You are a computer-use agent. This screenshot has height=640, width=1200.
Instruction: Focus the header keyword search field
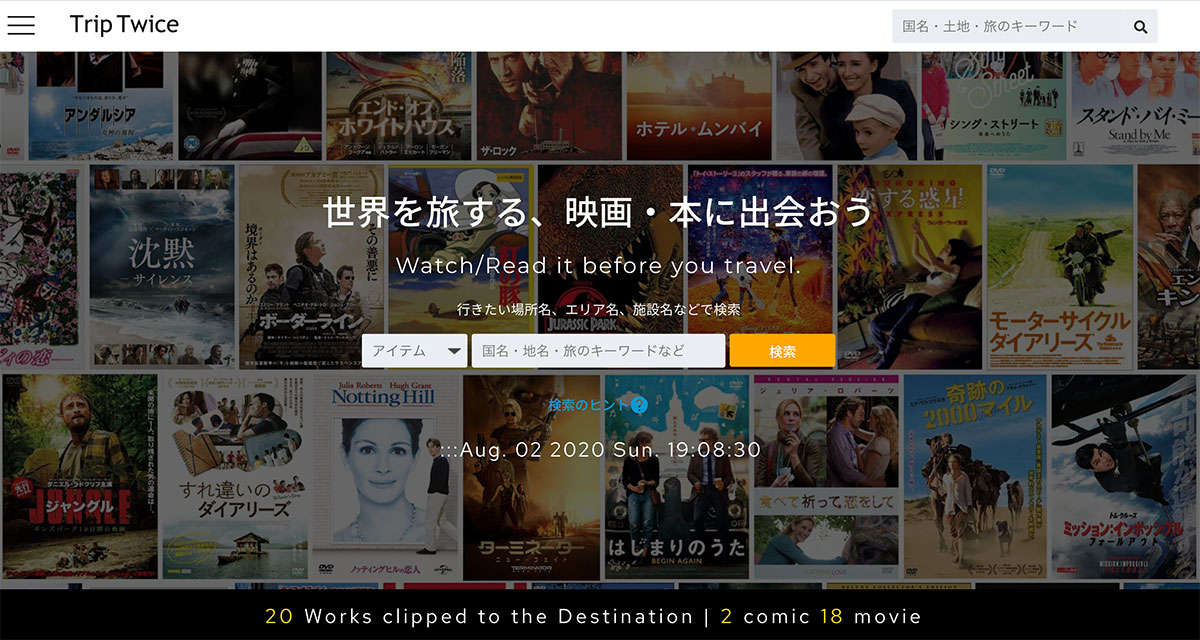coord(1008,26)
